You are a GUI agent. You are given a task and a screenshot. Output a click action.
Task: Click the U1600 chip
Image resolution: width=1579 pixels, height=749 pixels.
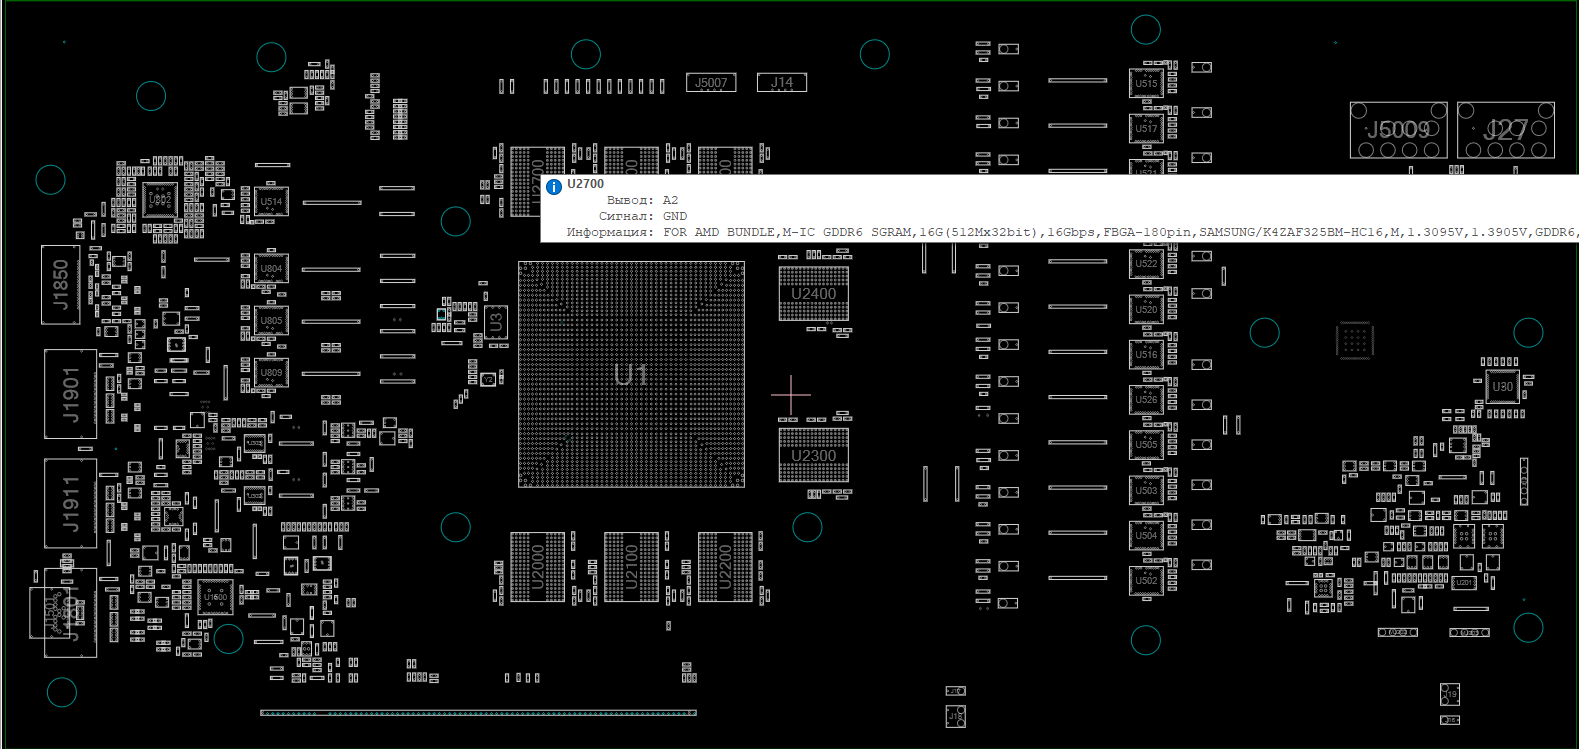(216, 597)
